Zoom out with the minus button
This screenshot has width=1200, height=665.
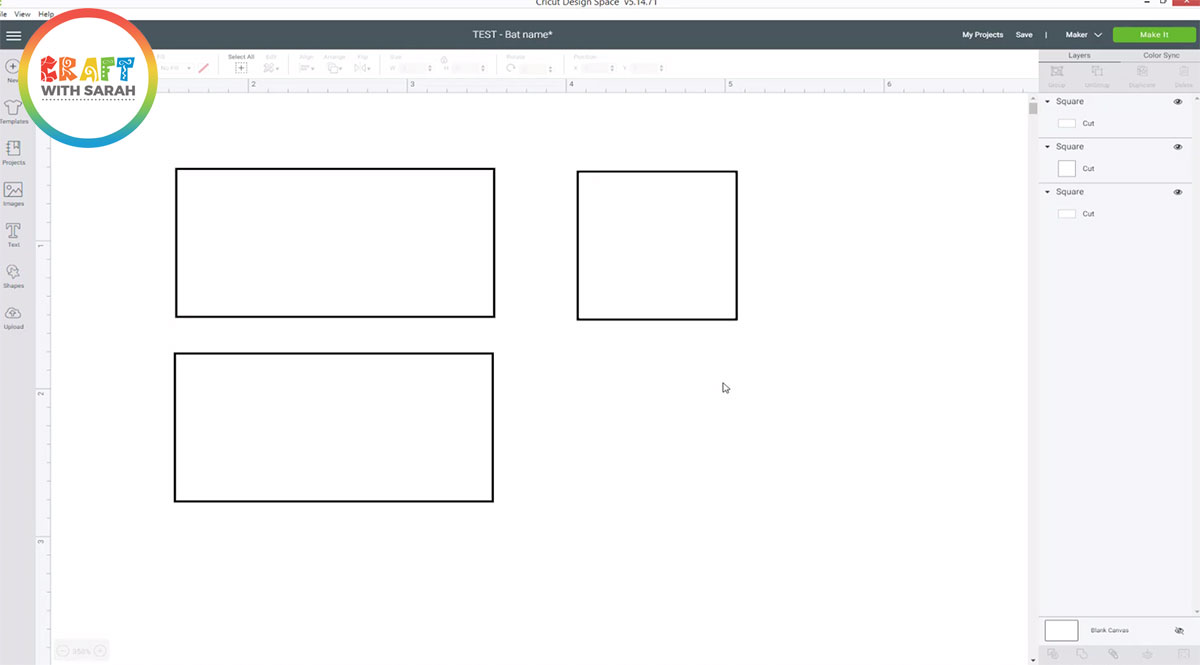64,651
